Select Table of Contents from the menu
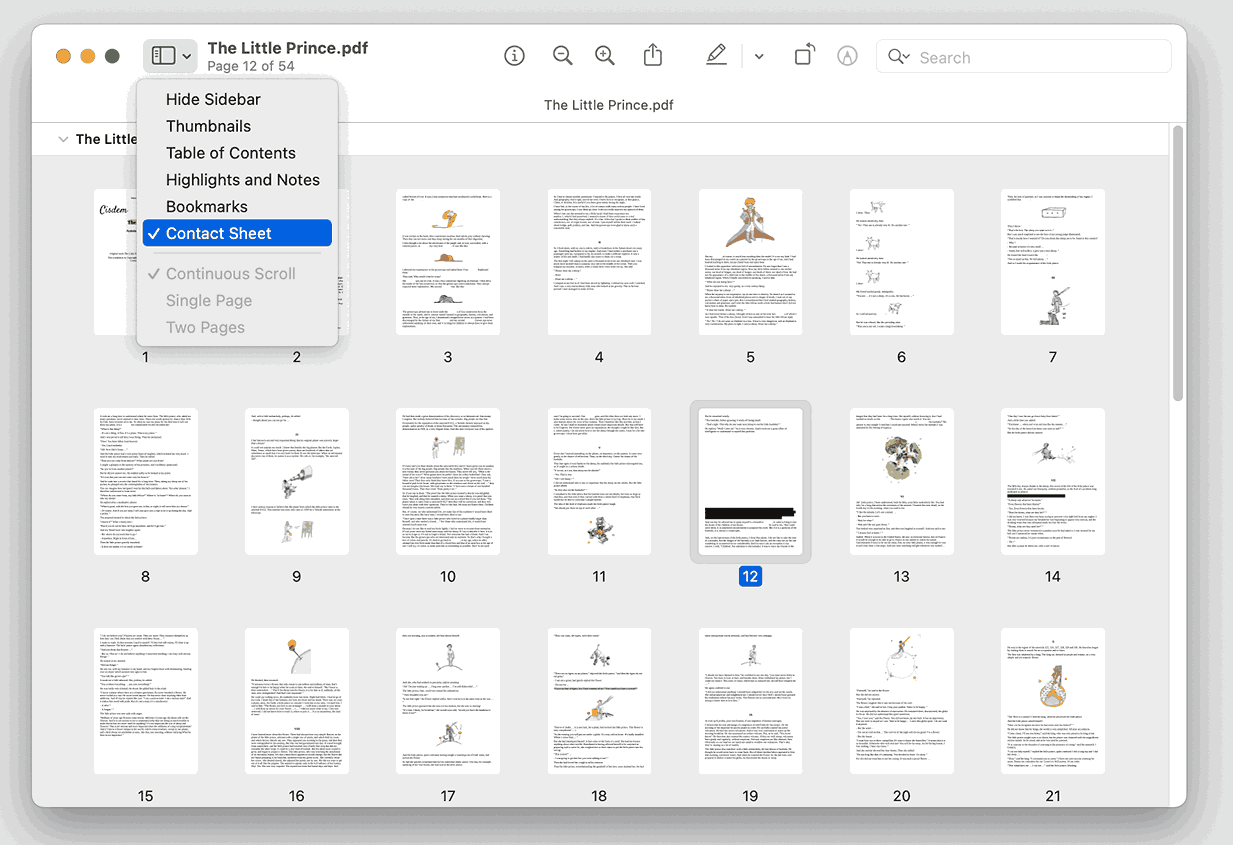1233x845 pixels. (231, 152)
